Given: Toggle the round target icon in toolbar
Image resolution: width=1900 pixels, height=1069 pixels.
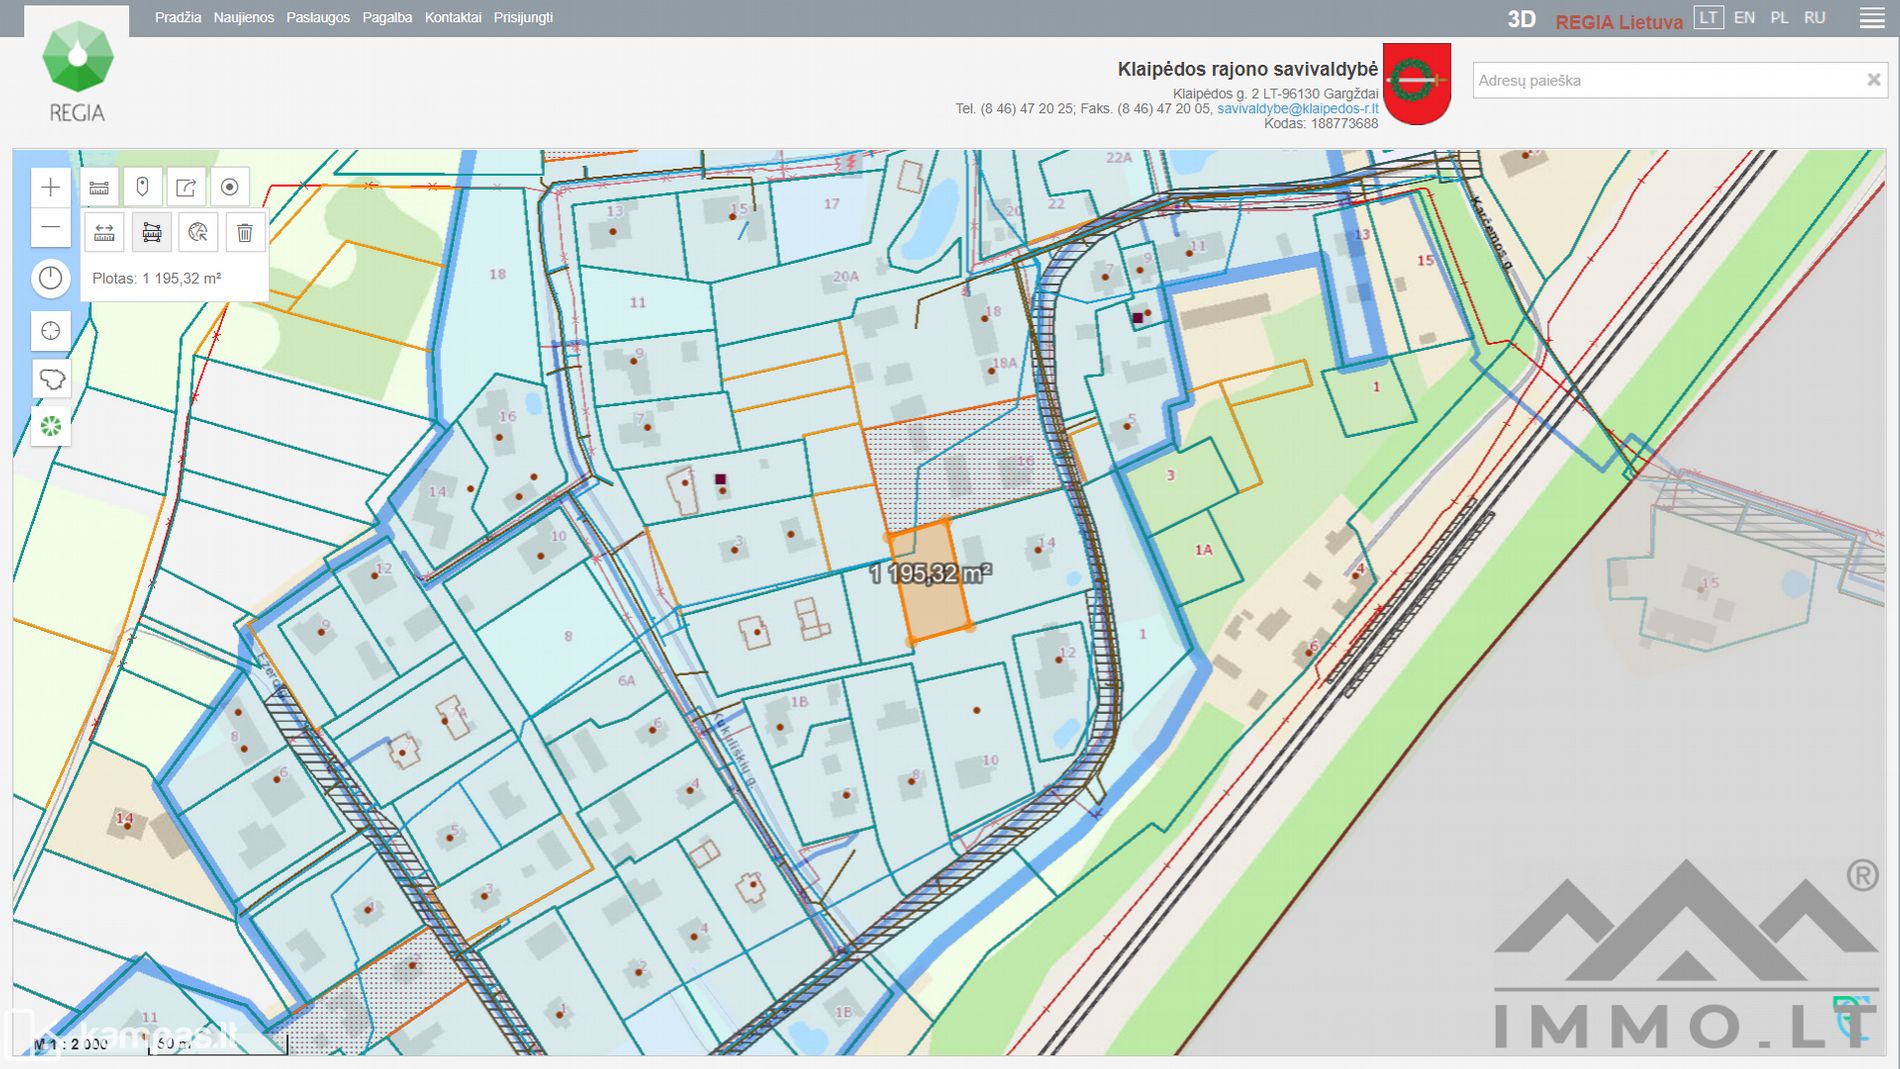Looking at the screenshot, I should tap(229, 187).
